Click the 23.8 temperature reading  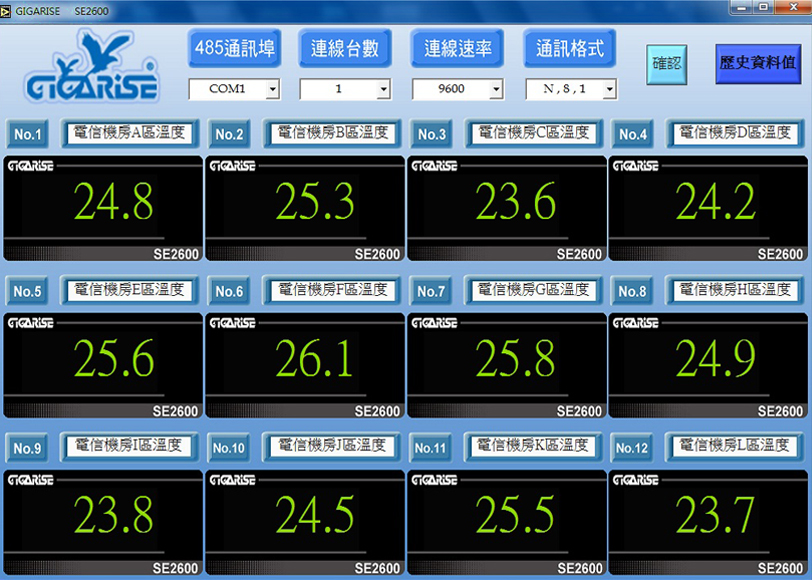tap(113, 515)
